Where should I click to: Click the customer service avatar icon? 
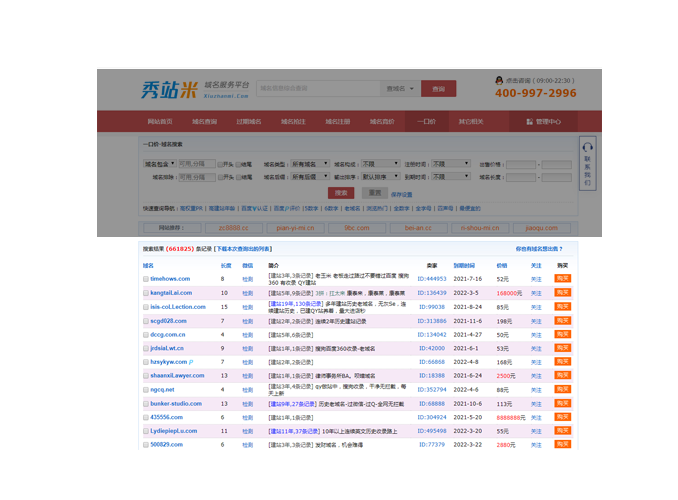pyautogui.click(x=499, y=80)
